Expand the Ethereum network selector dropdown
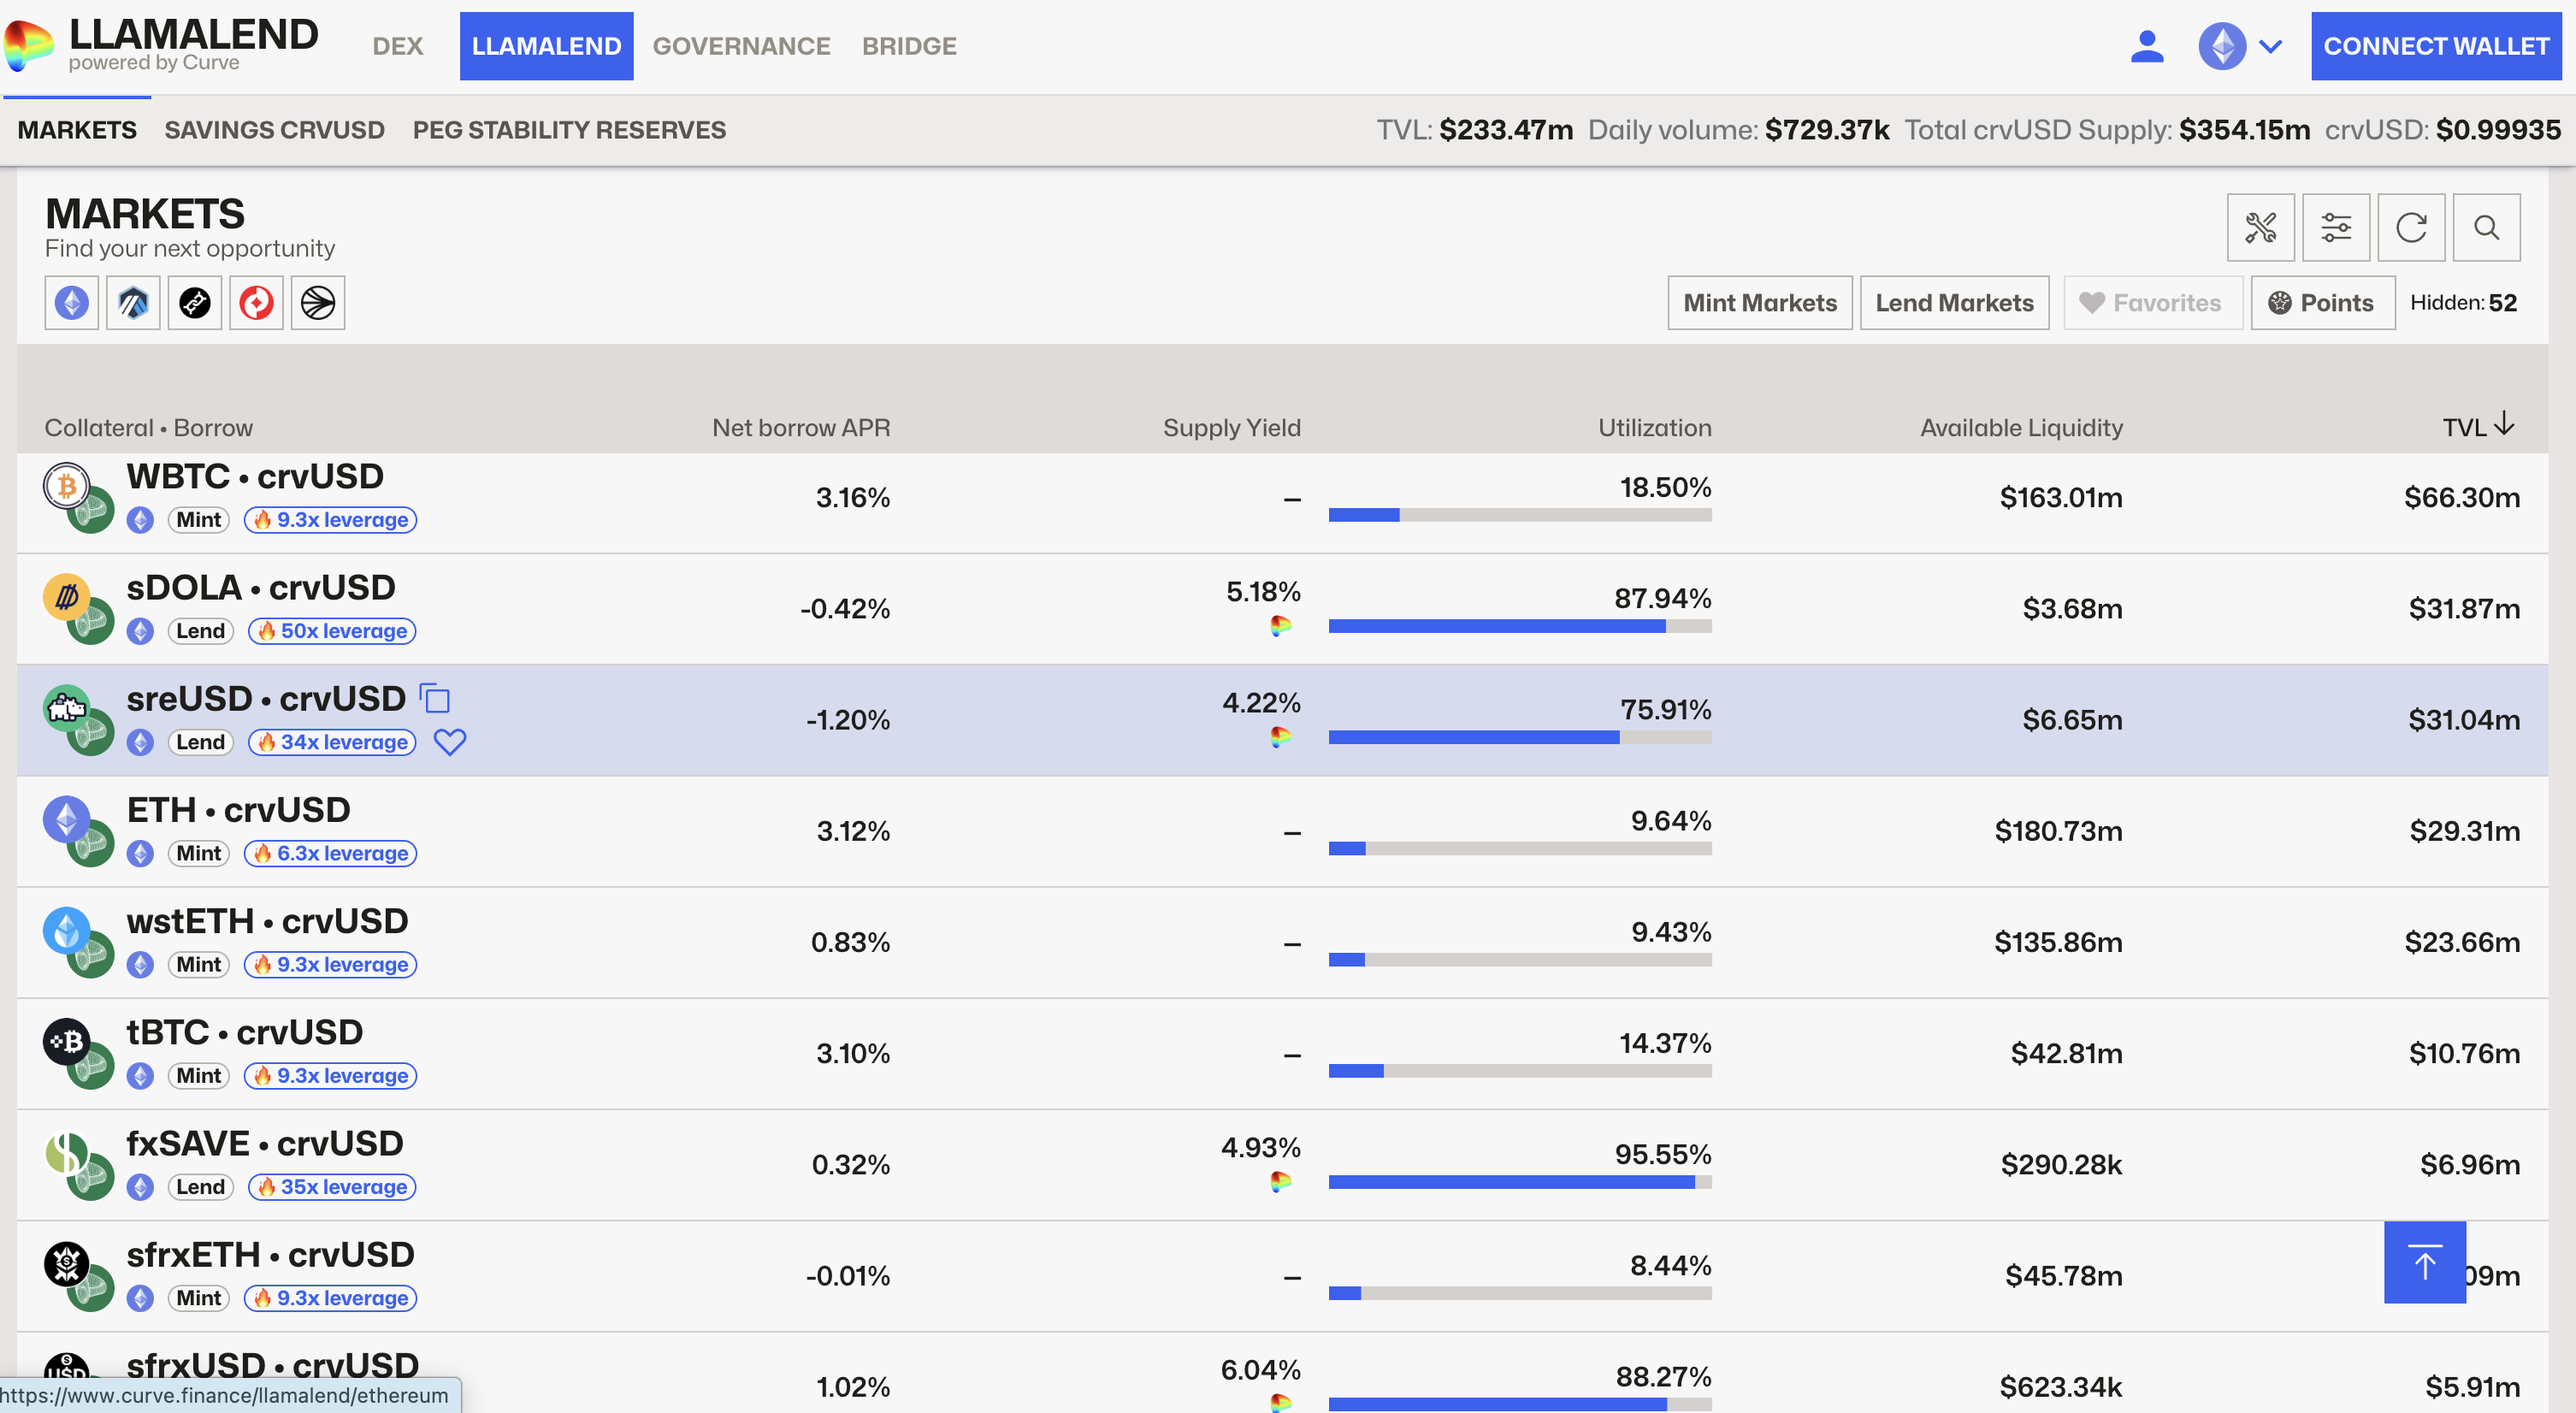This screenshot has height=1413, width=2576. coord(2240,46)
